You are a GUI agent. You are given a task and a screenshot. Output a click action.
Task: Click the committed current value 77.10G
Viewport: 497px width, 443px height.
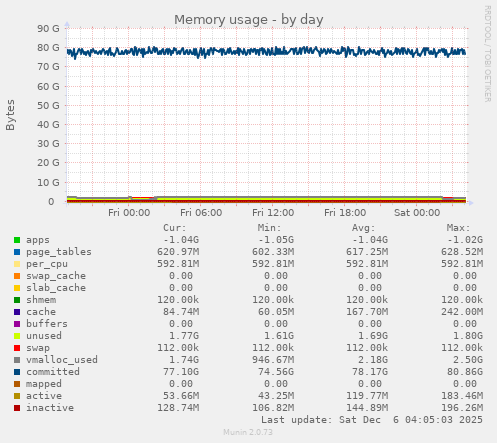click(x=181, y=372)
